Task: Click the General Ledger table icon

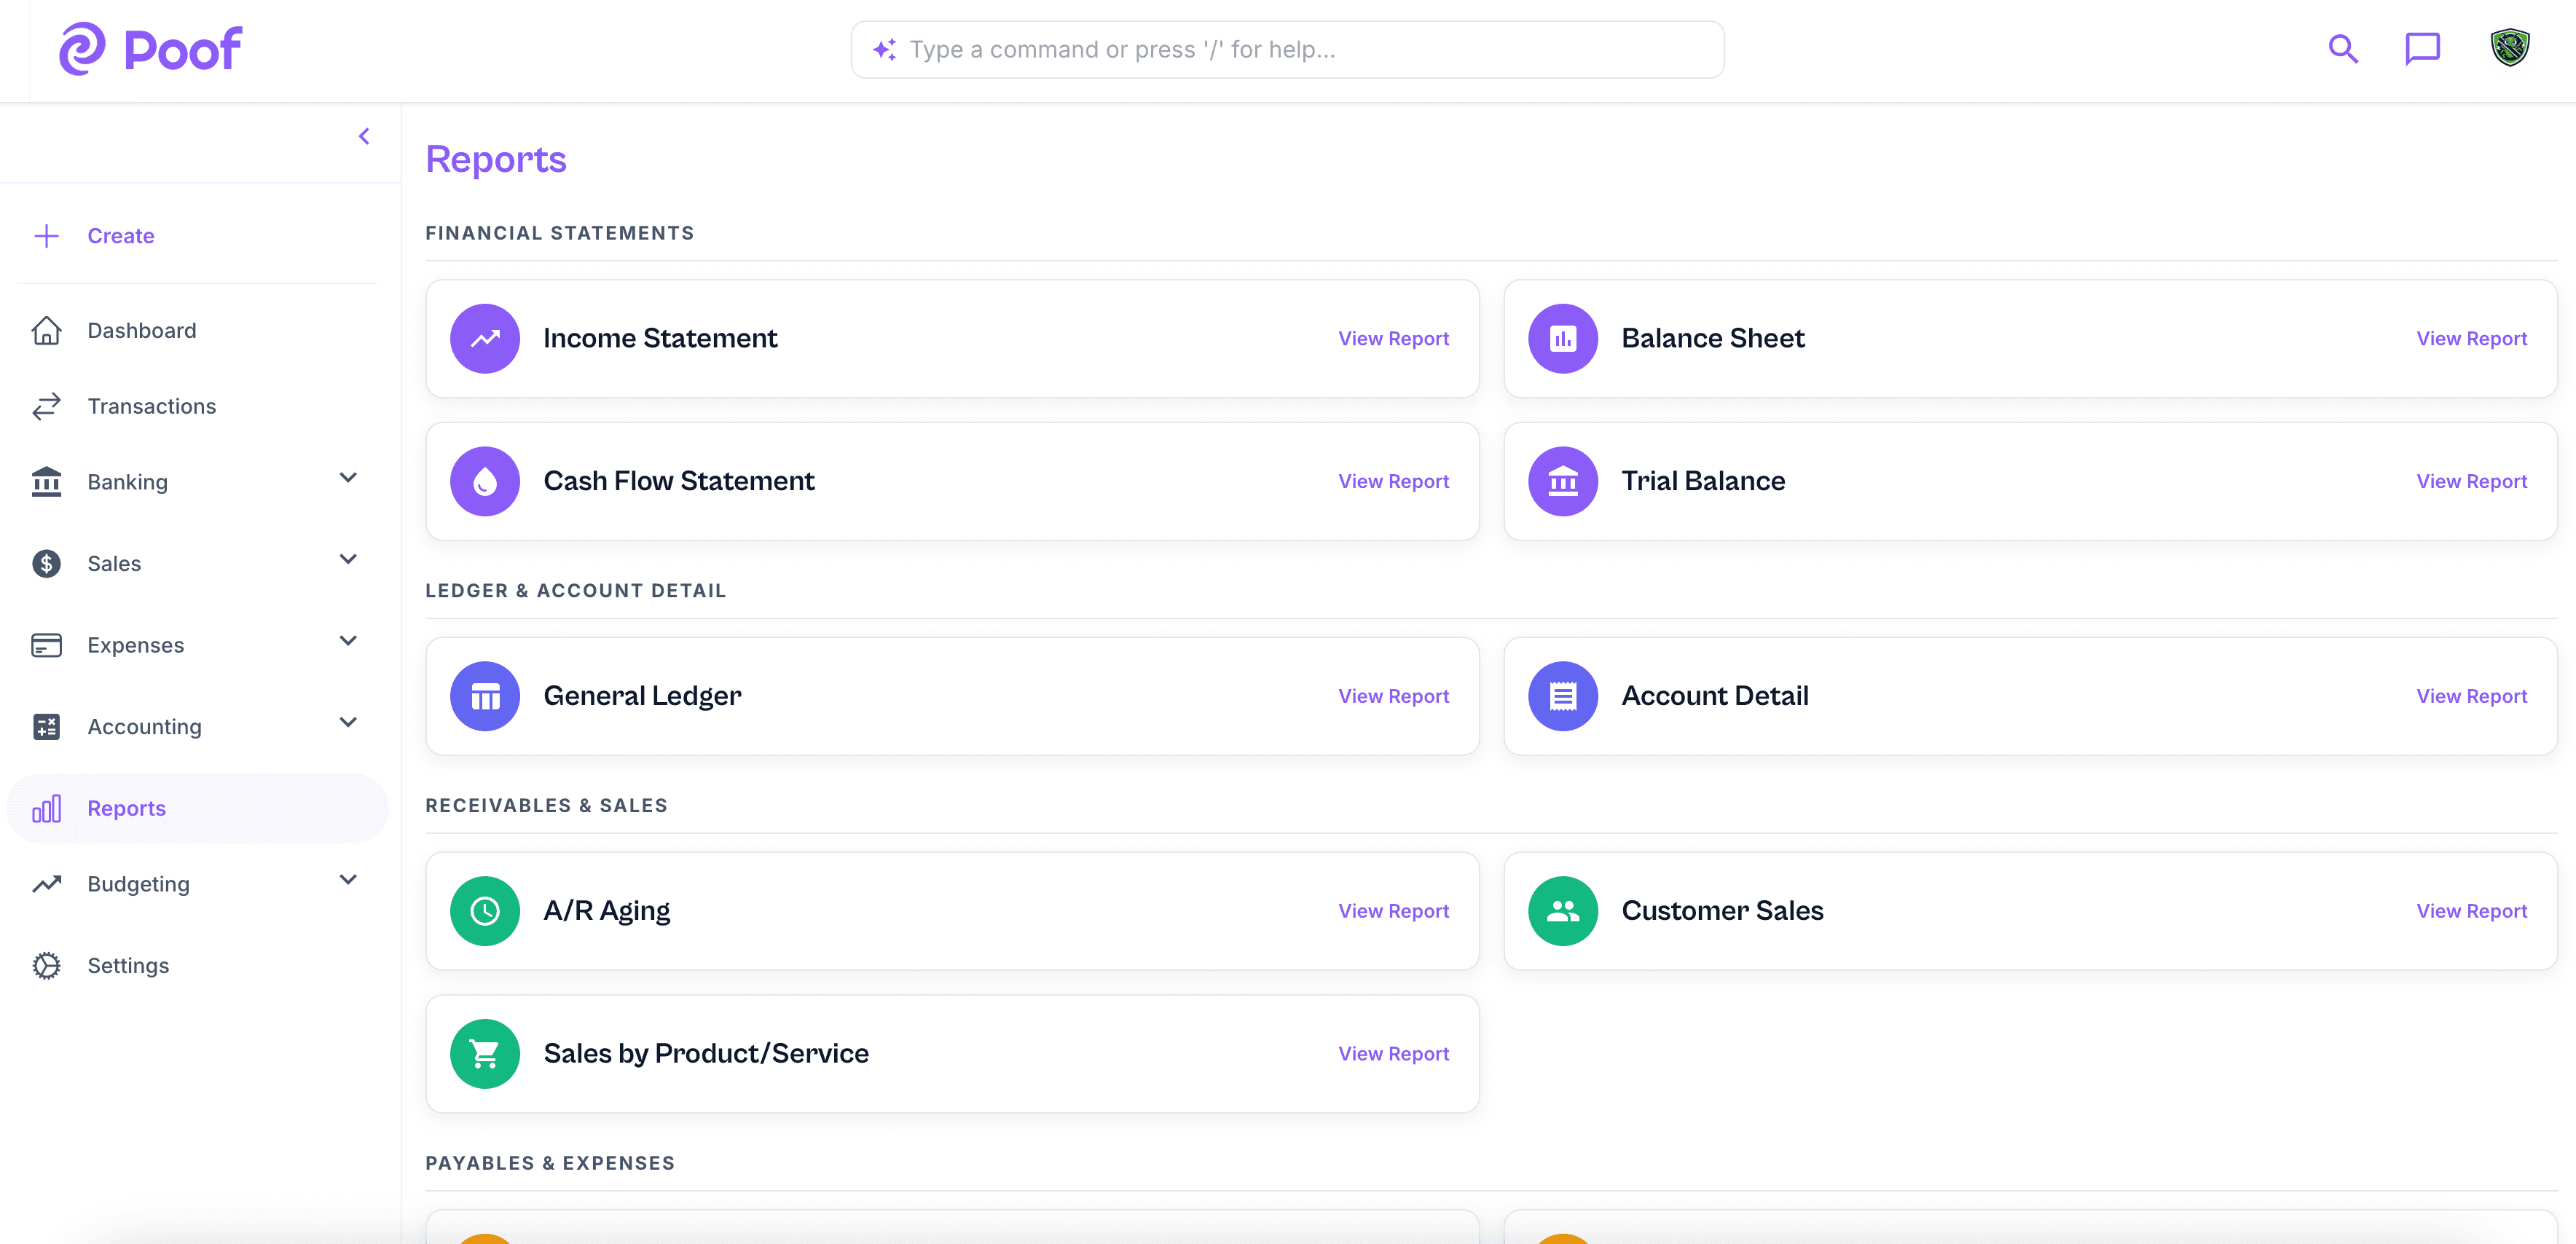Action: [x=485, y=696]
